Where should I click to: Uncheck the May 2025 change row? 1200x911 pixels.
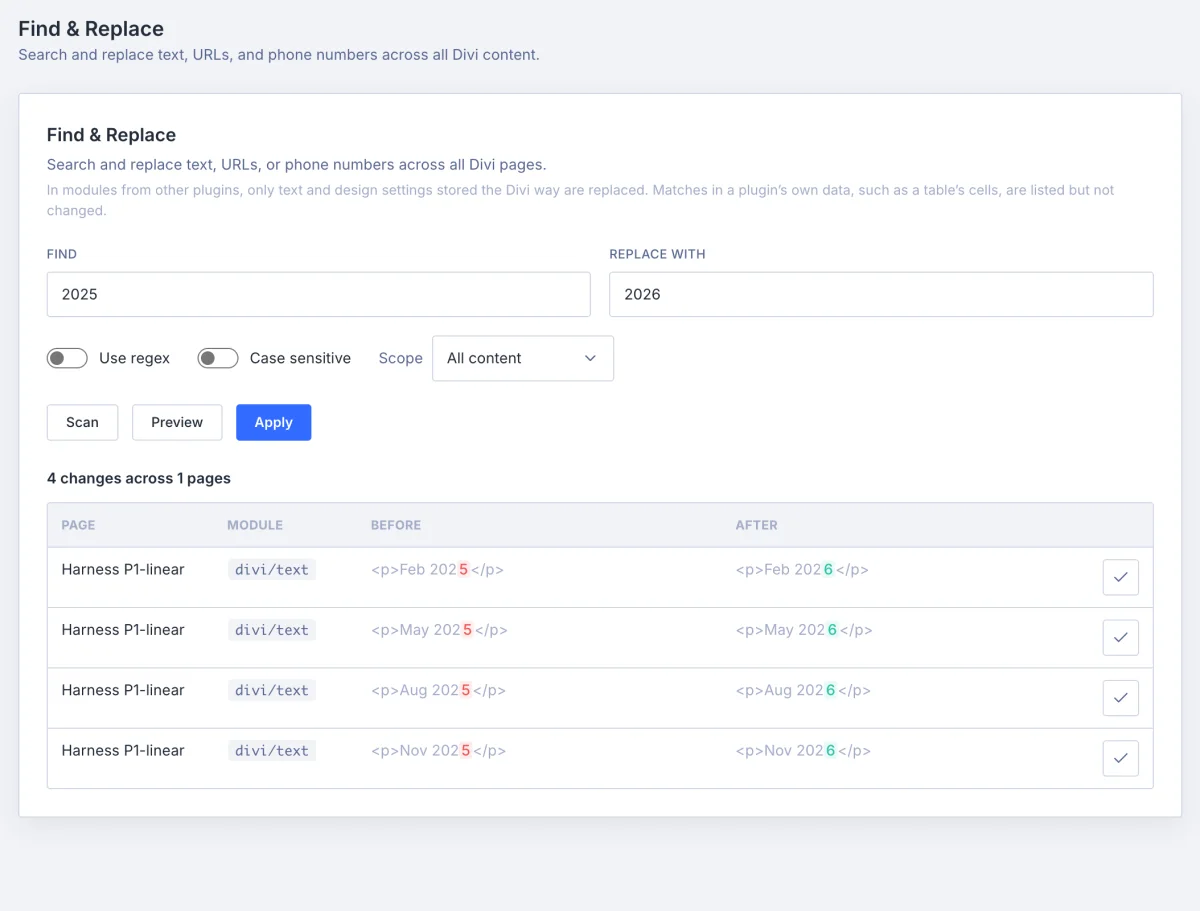click(1120, 637)
